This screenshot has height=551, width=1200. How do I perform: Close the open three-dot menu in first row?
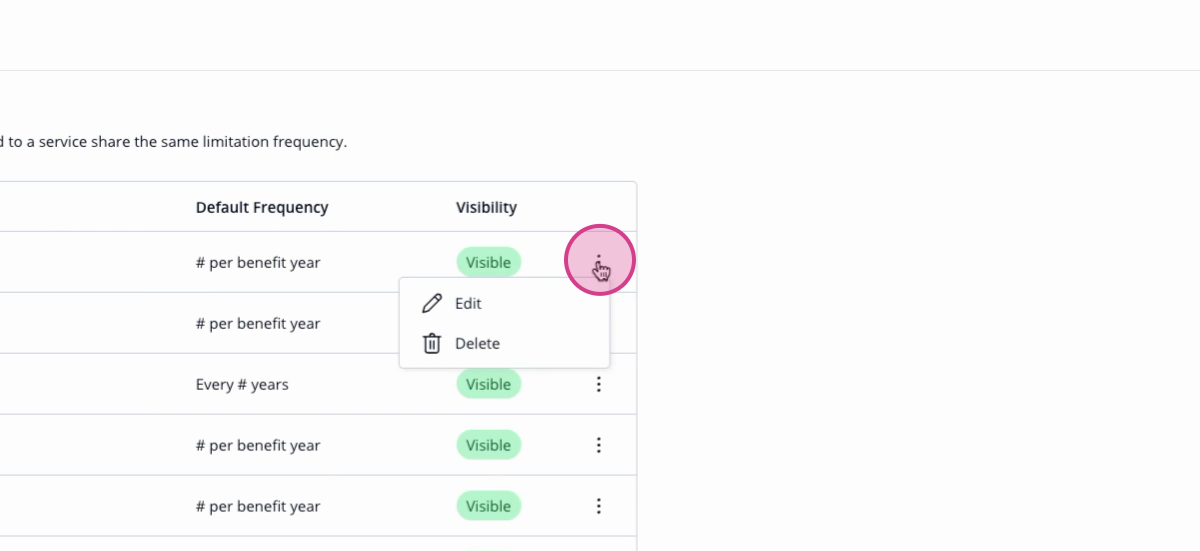pyautogui.click(x=598, y=262)
